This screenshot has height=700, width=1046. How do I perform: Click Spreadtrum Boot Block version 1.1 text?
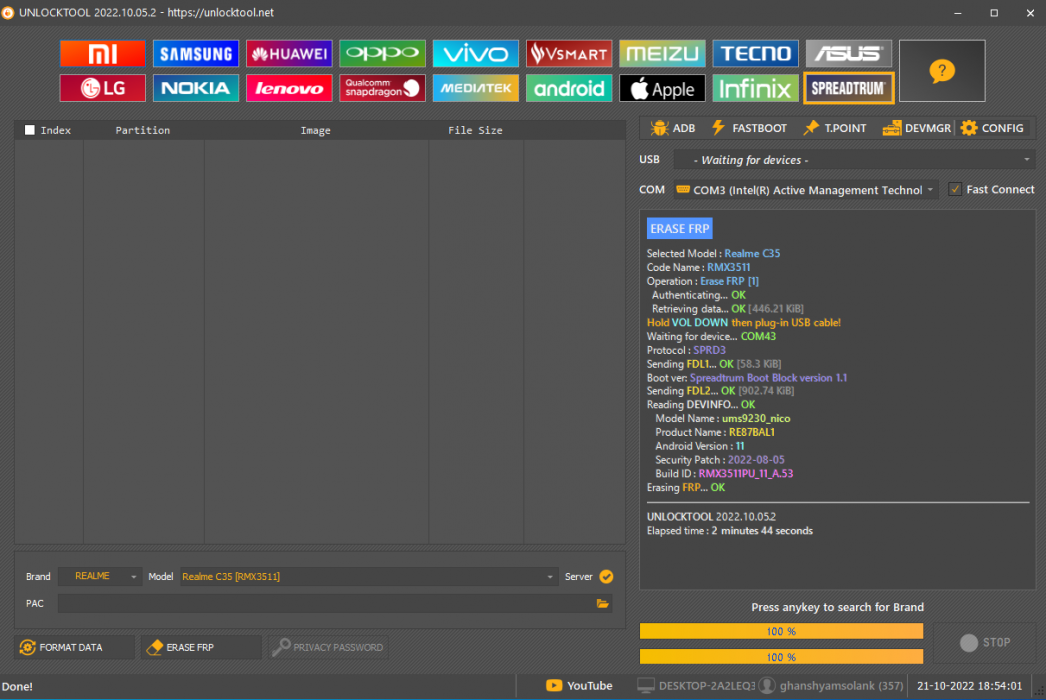768,378
